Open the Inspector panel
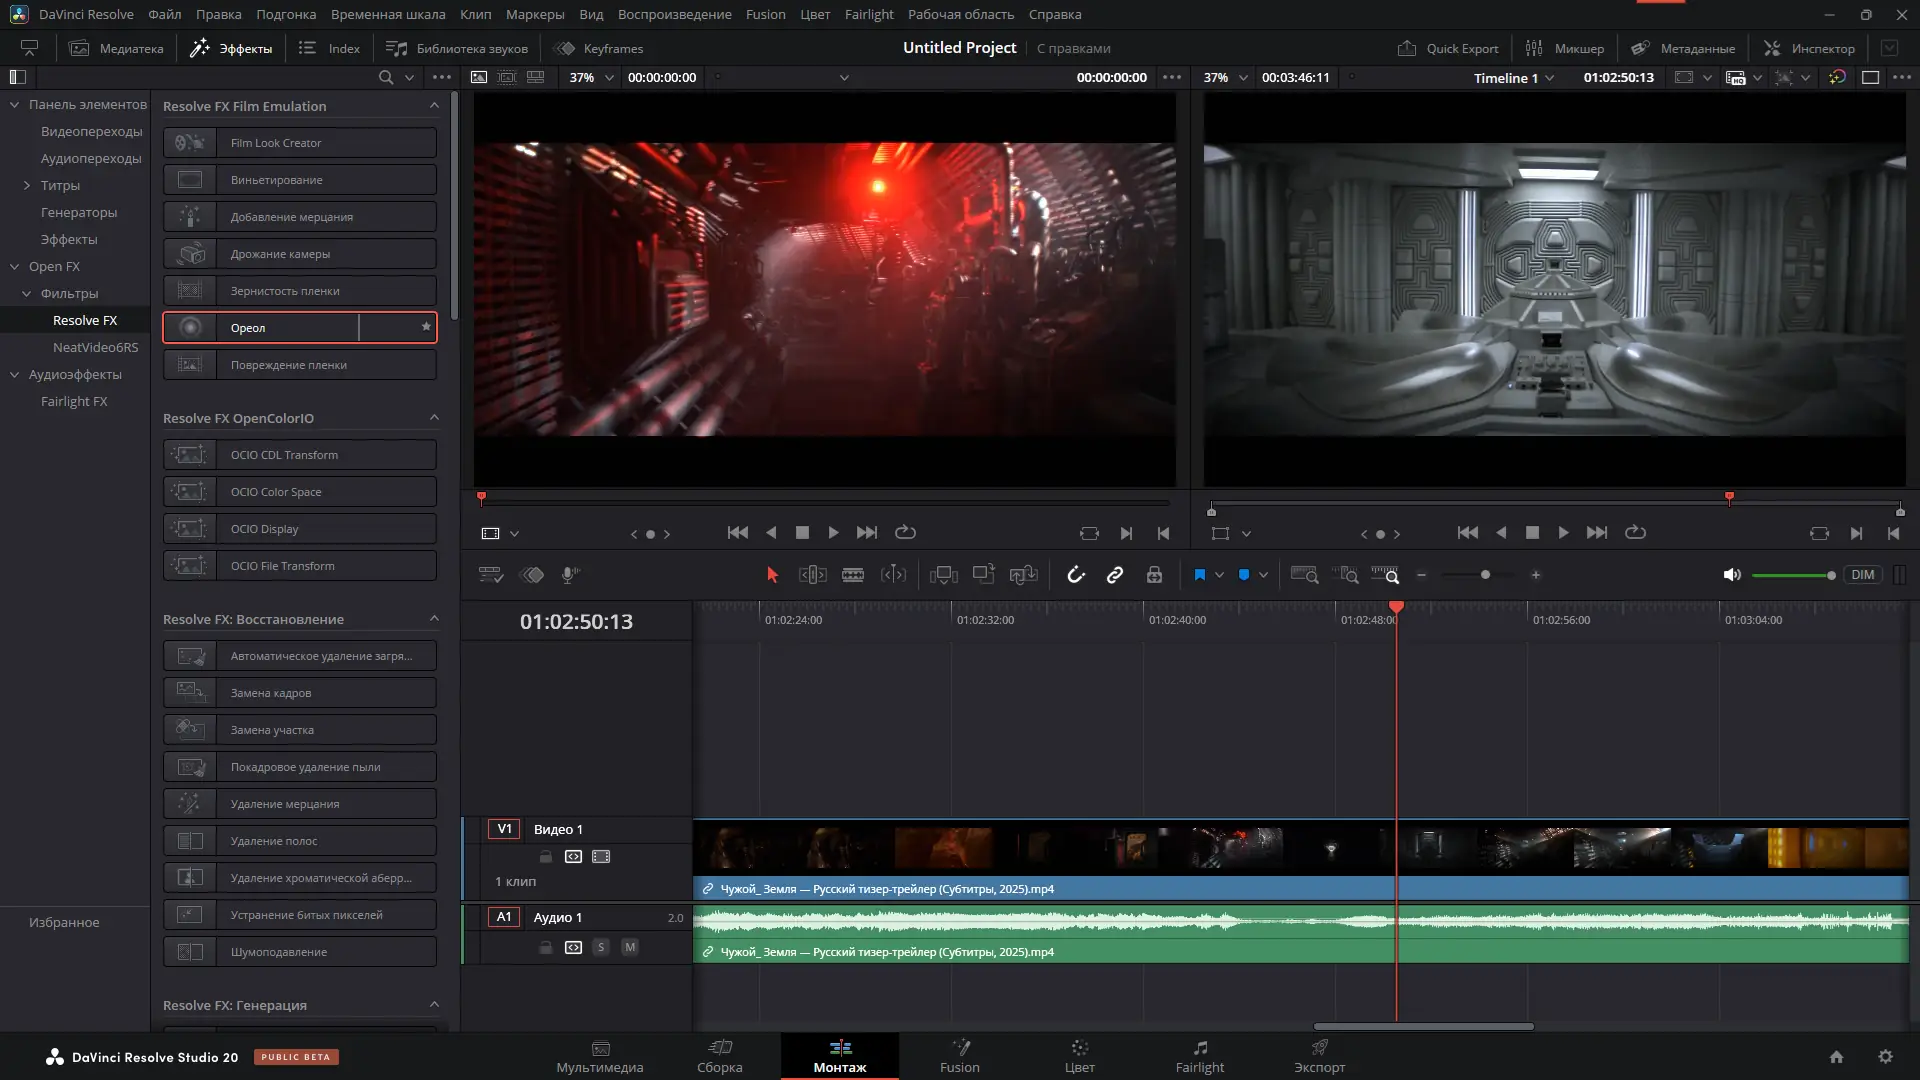This screenshot has height=1080, width=1920. 1809,48
